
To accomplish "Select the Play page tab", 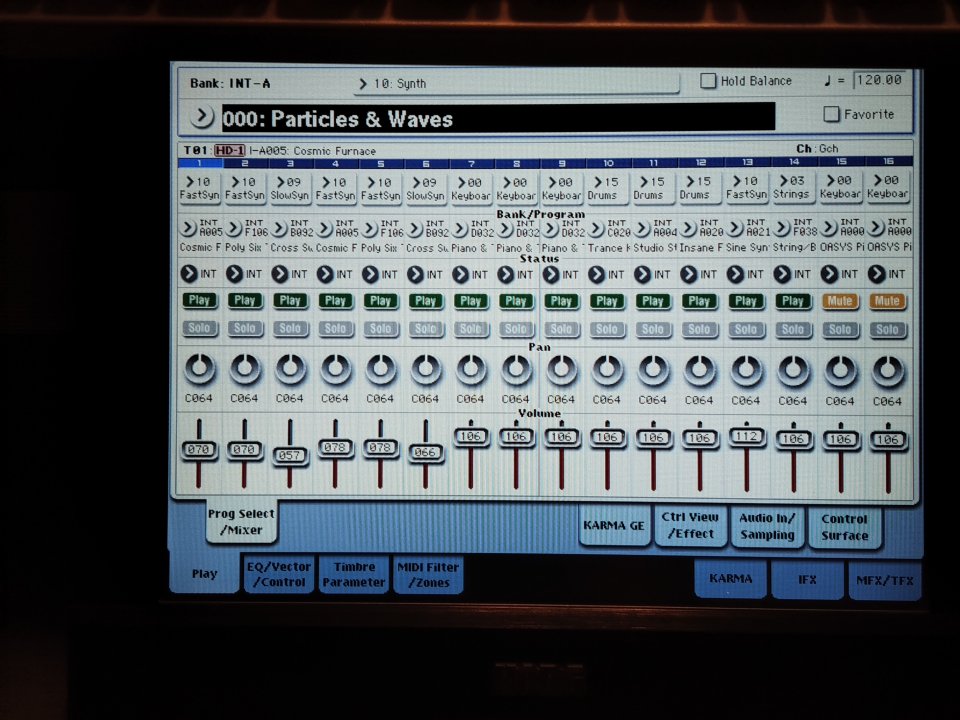I will pos(204,574).
